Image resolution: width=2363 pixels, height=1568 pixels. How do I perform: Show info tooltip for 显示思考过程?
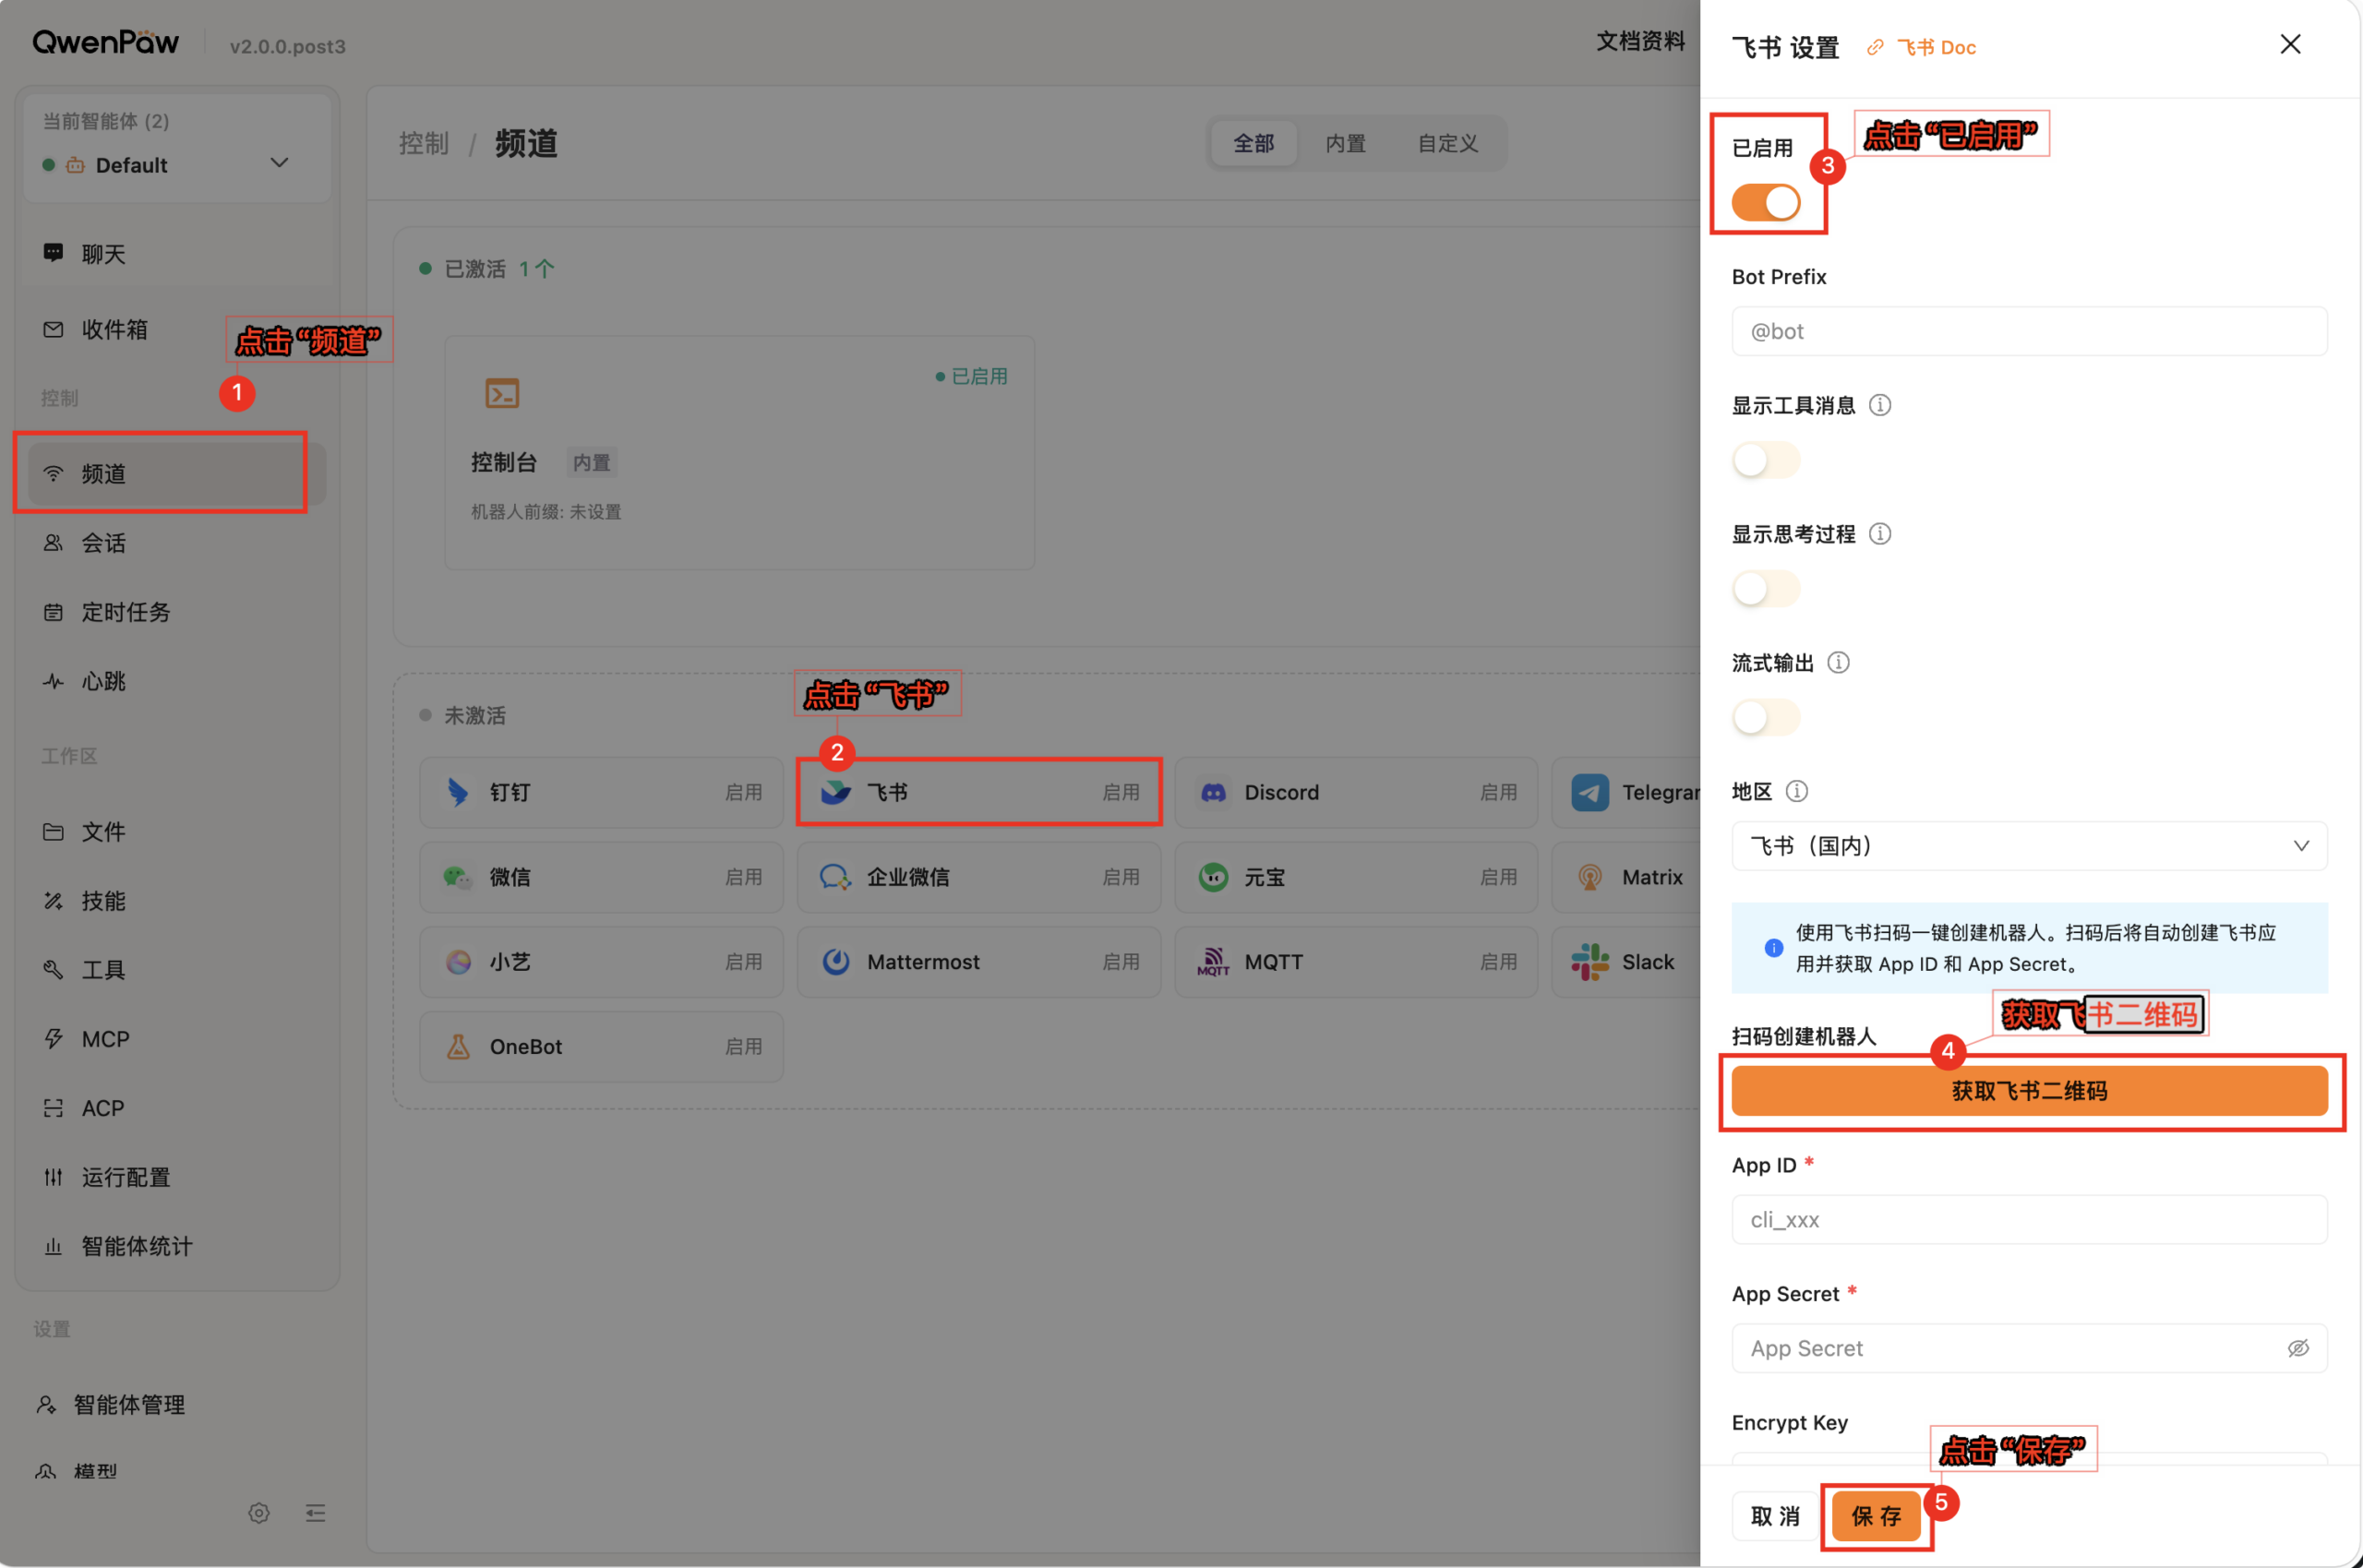tap(1880, 534)
